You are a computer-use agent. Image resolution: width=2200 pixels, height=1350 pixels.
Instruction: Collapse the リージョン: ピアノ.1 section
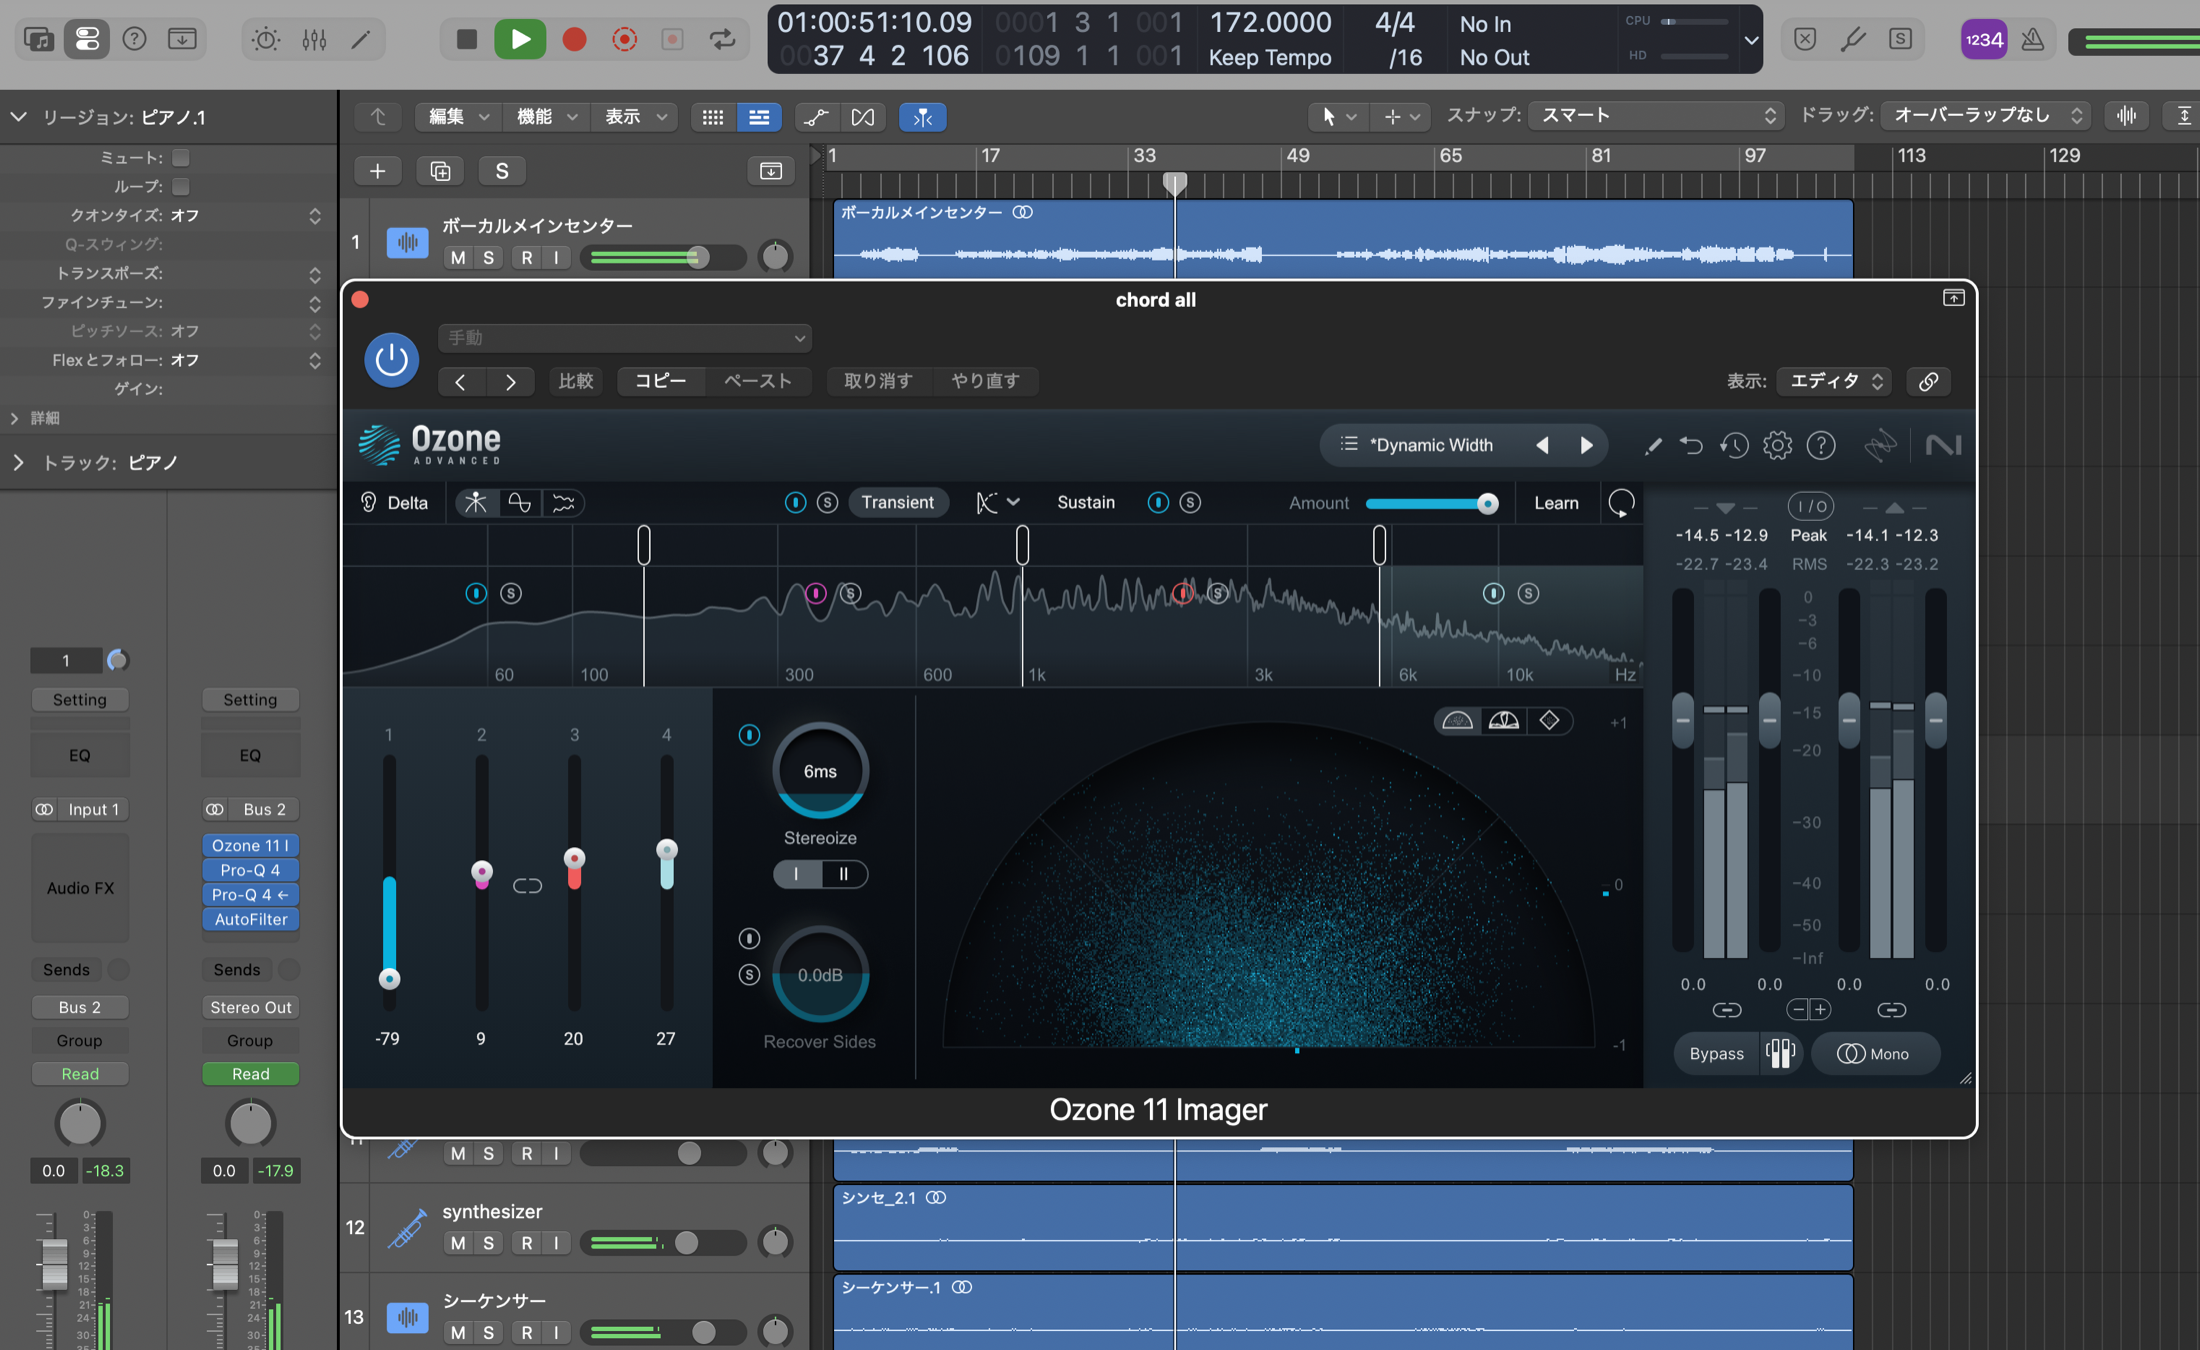pyautogui.click(x=18, y=117)
